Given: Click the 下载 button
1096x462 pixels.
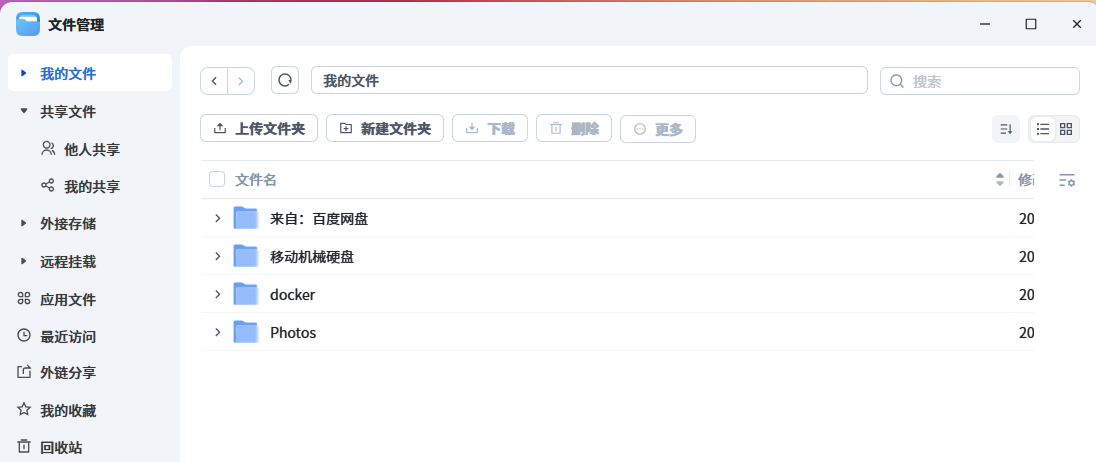Looking at the screenshot, I should click(x=490, y=129).
